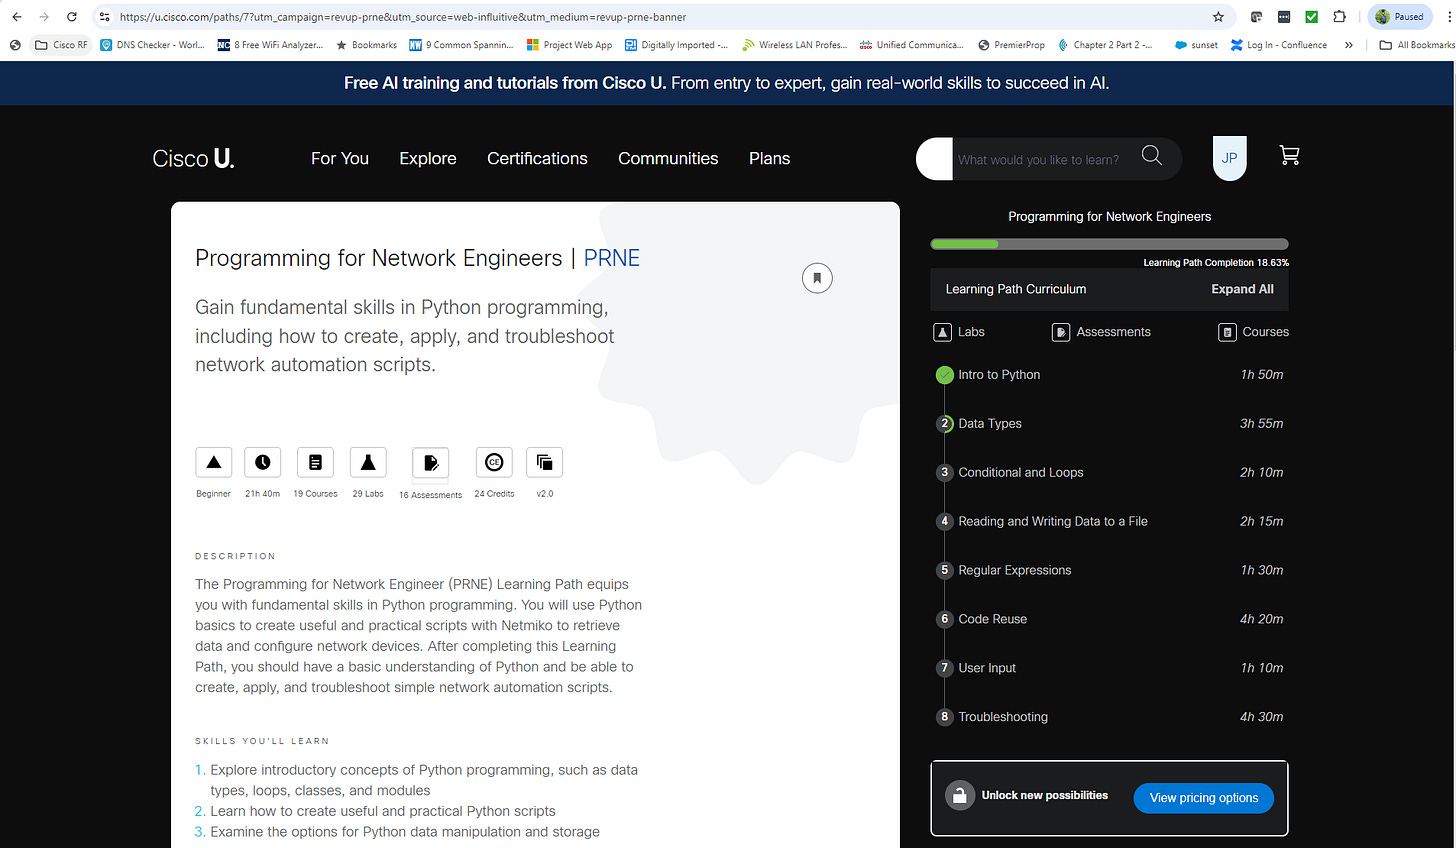Open the For You menu
Screen dimensions: 1456x848
(x=340, y=158)
